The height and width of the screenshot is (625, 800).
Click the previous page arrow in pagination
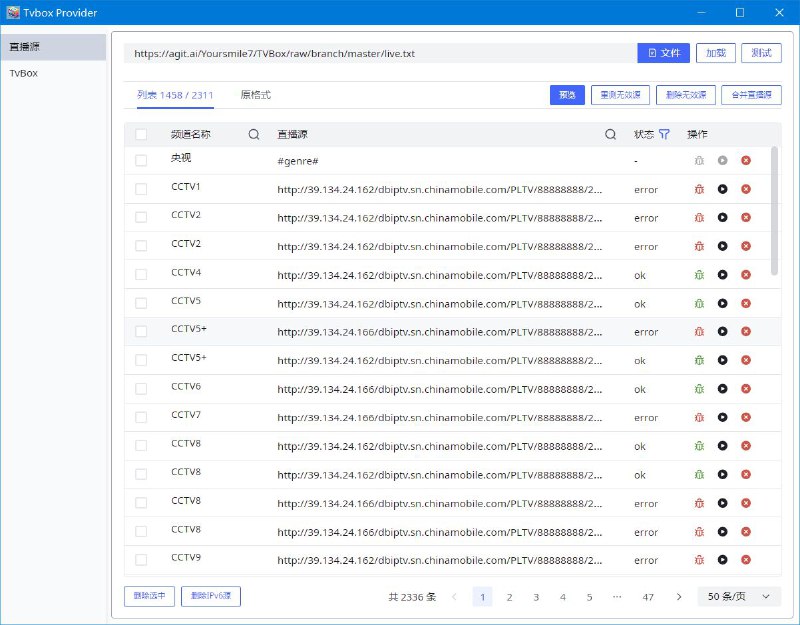click(454, 595)
